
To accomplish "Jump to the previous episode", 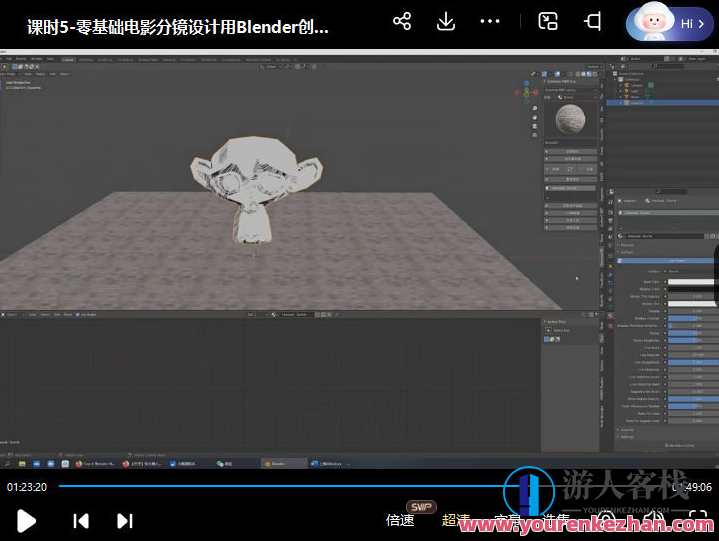I will 81,521.
